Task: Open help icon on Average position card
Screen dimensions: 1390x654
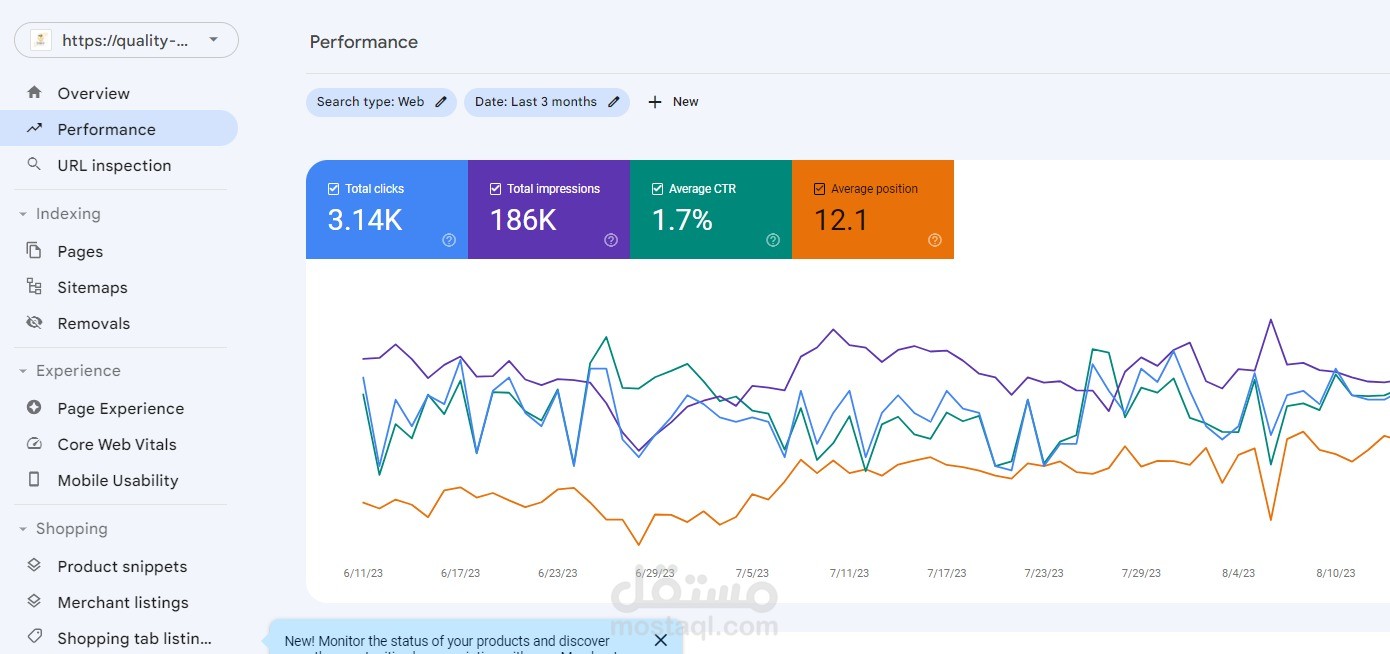Action: (x=935, y=240)
